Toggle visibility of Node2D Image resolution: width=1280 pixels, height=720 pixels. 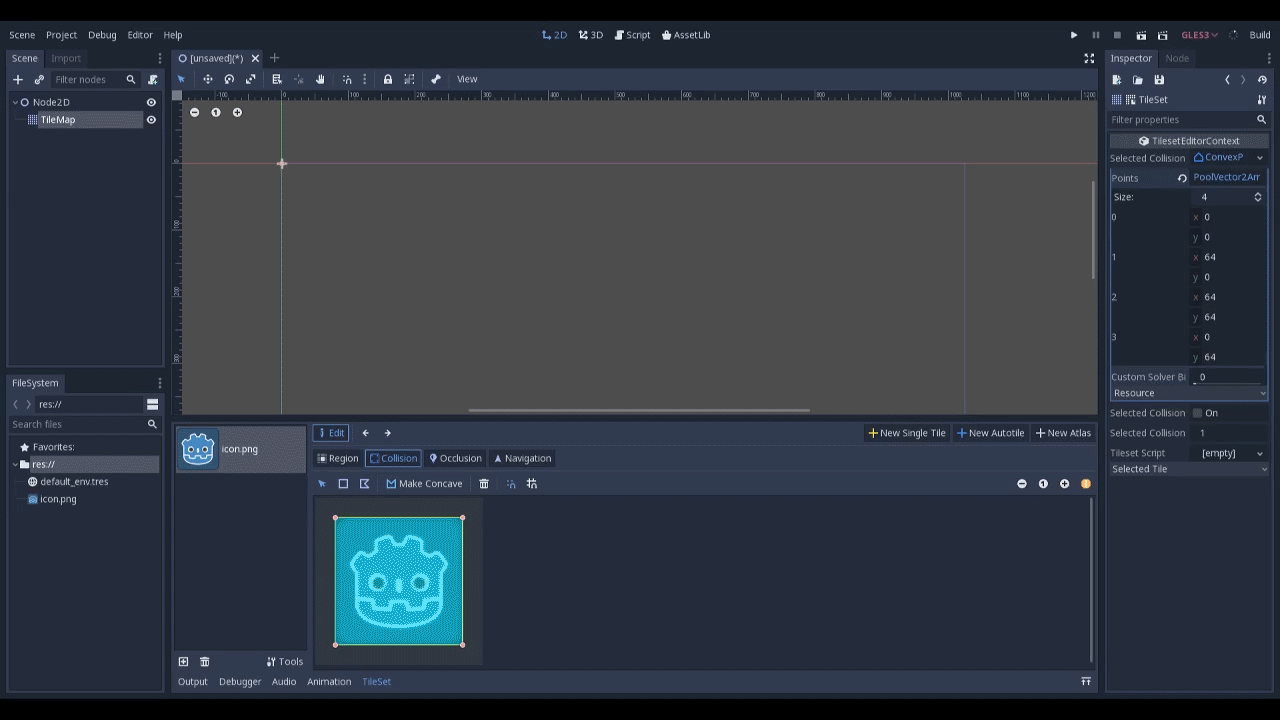pyautogui.click(x=151, y=102)
